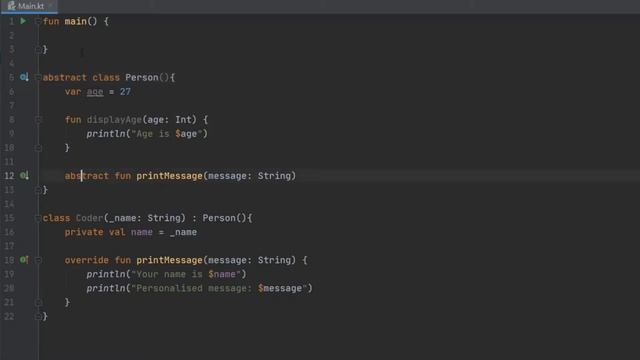
Task: Click 'println' call on line 20
Action: tap(106, 288)
